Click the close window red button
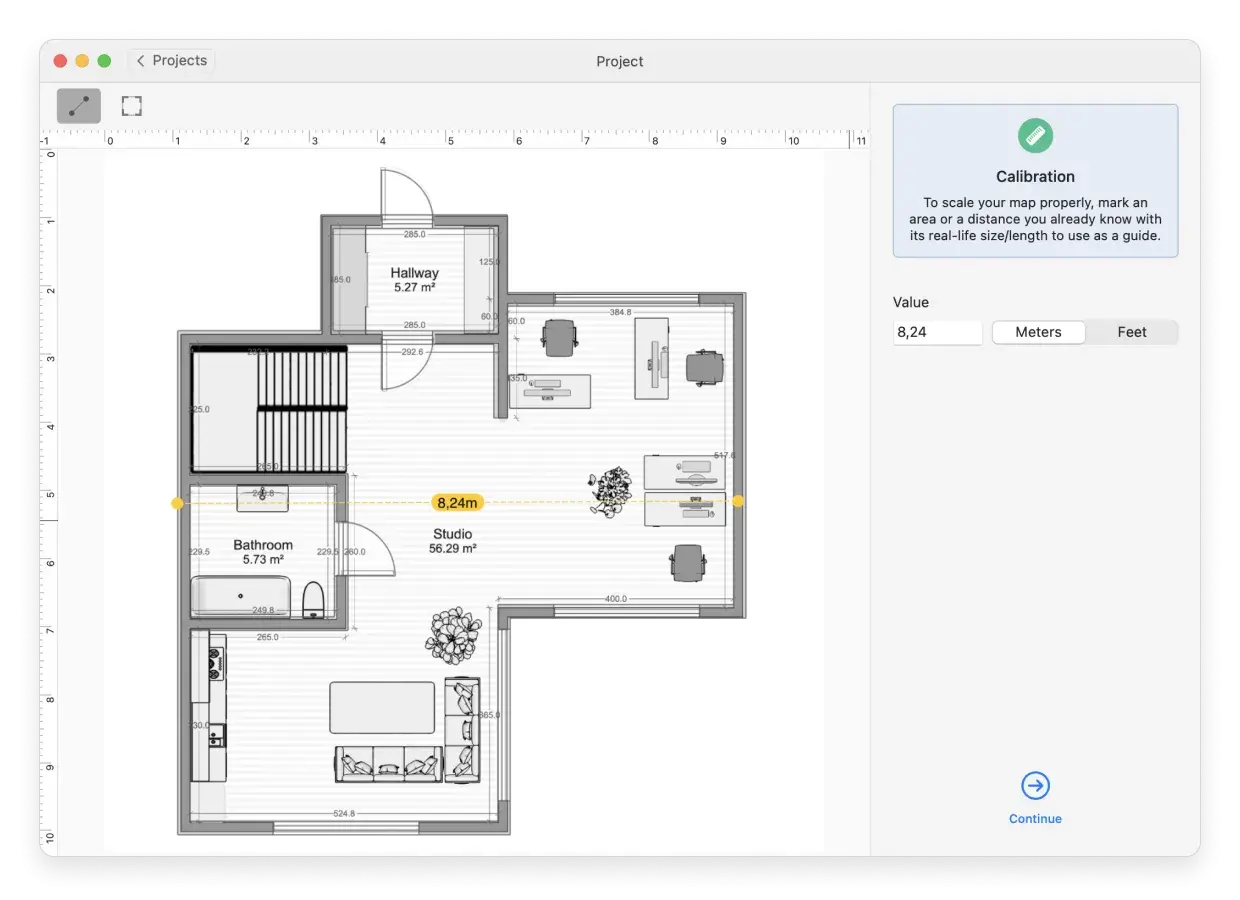This screenshot has width=1240, height=900. point(60,61)
